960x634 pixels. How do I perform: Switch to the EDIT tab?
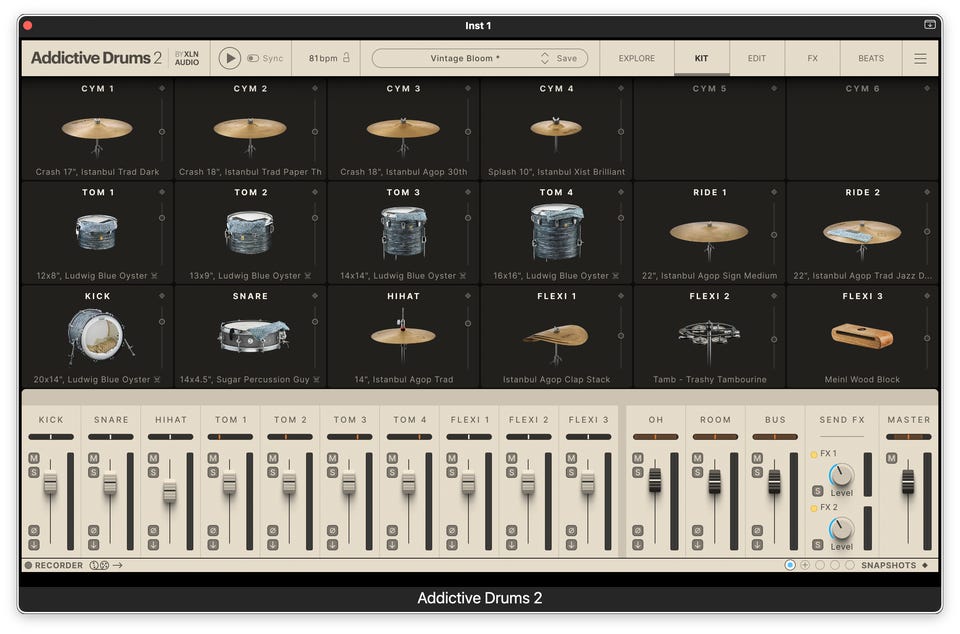tap(756, 58)
